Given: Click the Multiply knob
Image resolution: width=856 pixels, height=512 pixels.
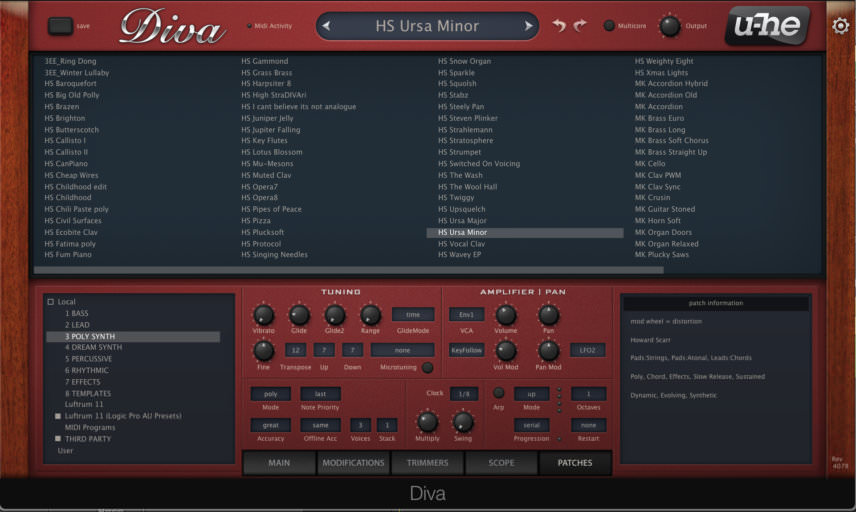Looking at the screenshot, I should click(427, 422).
